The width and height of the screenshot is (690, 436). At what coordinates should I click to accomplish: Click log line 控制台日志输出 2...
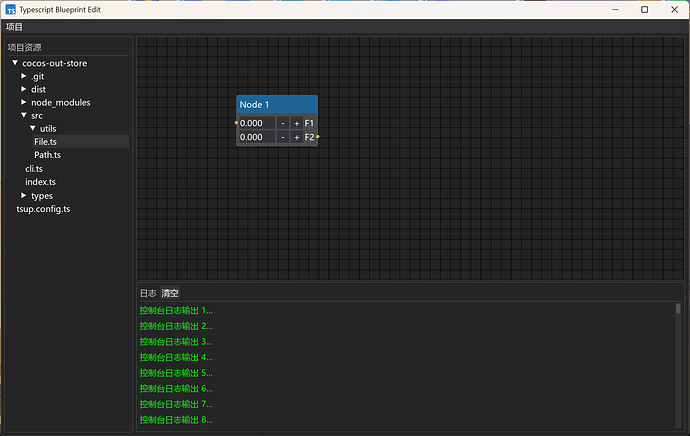[x=176, y=326]
